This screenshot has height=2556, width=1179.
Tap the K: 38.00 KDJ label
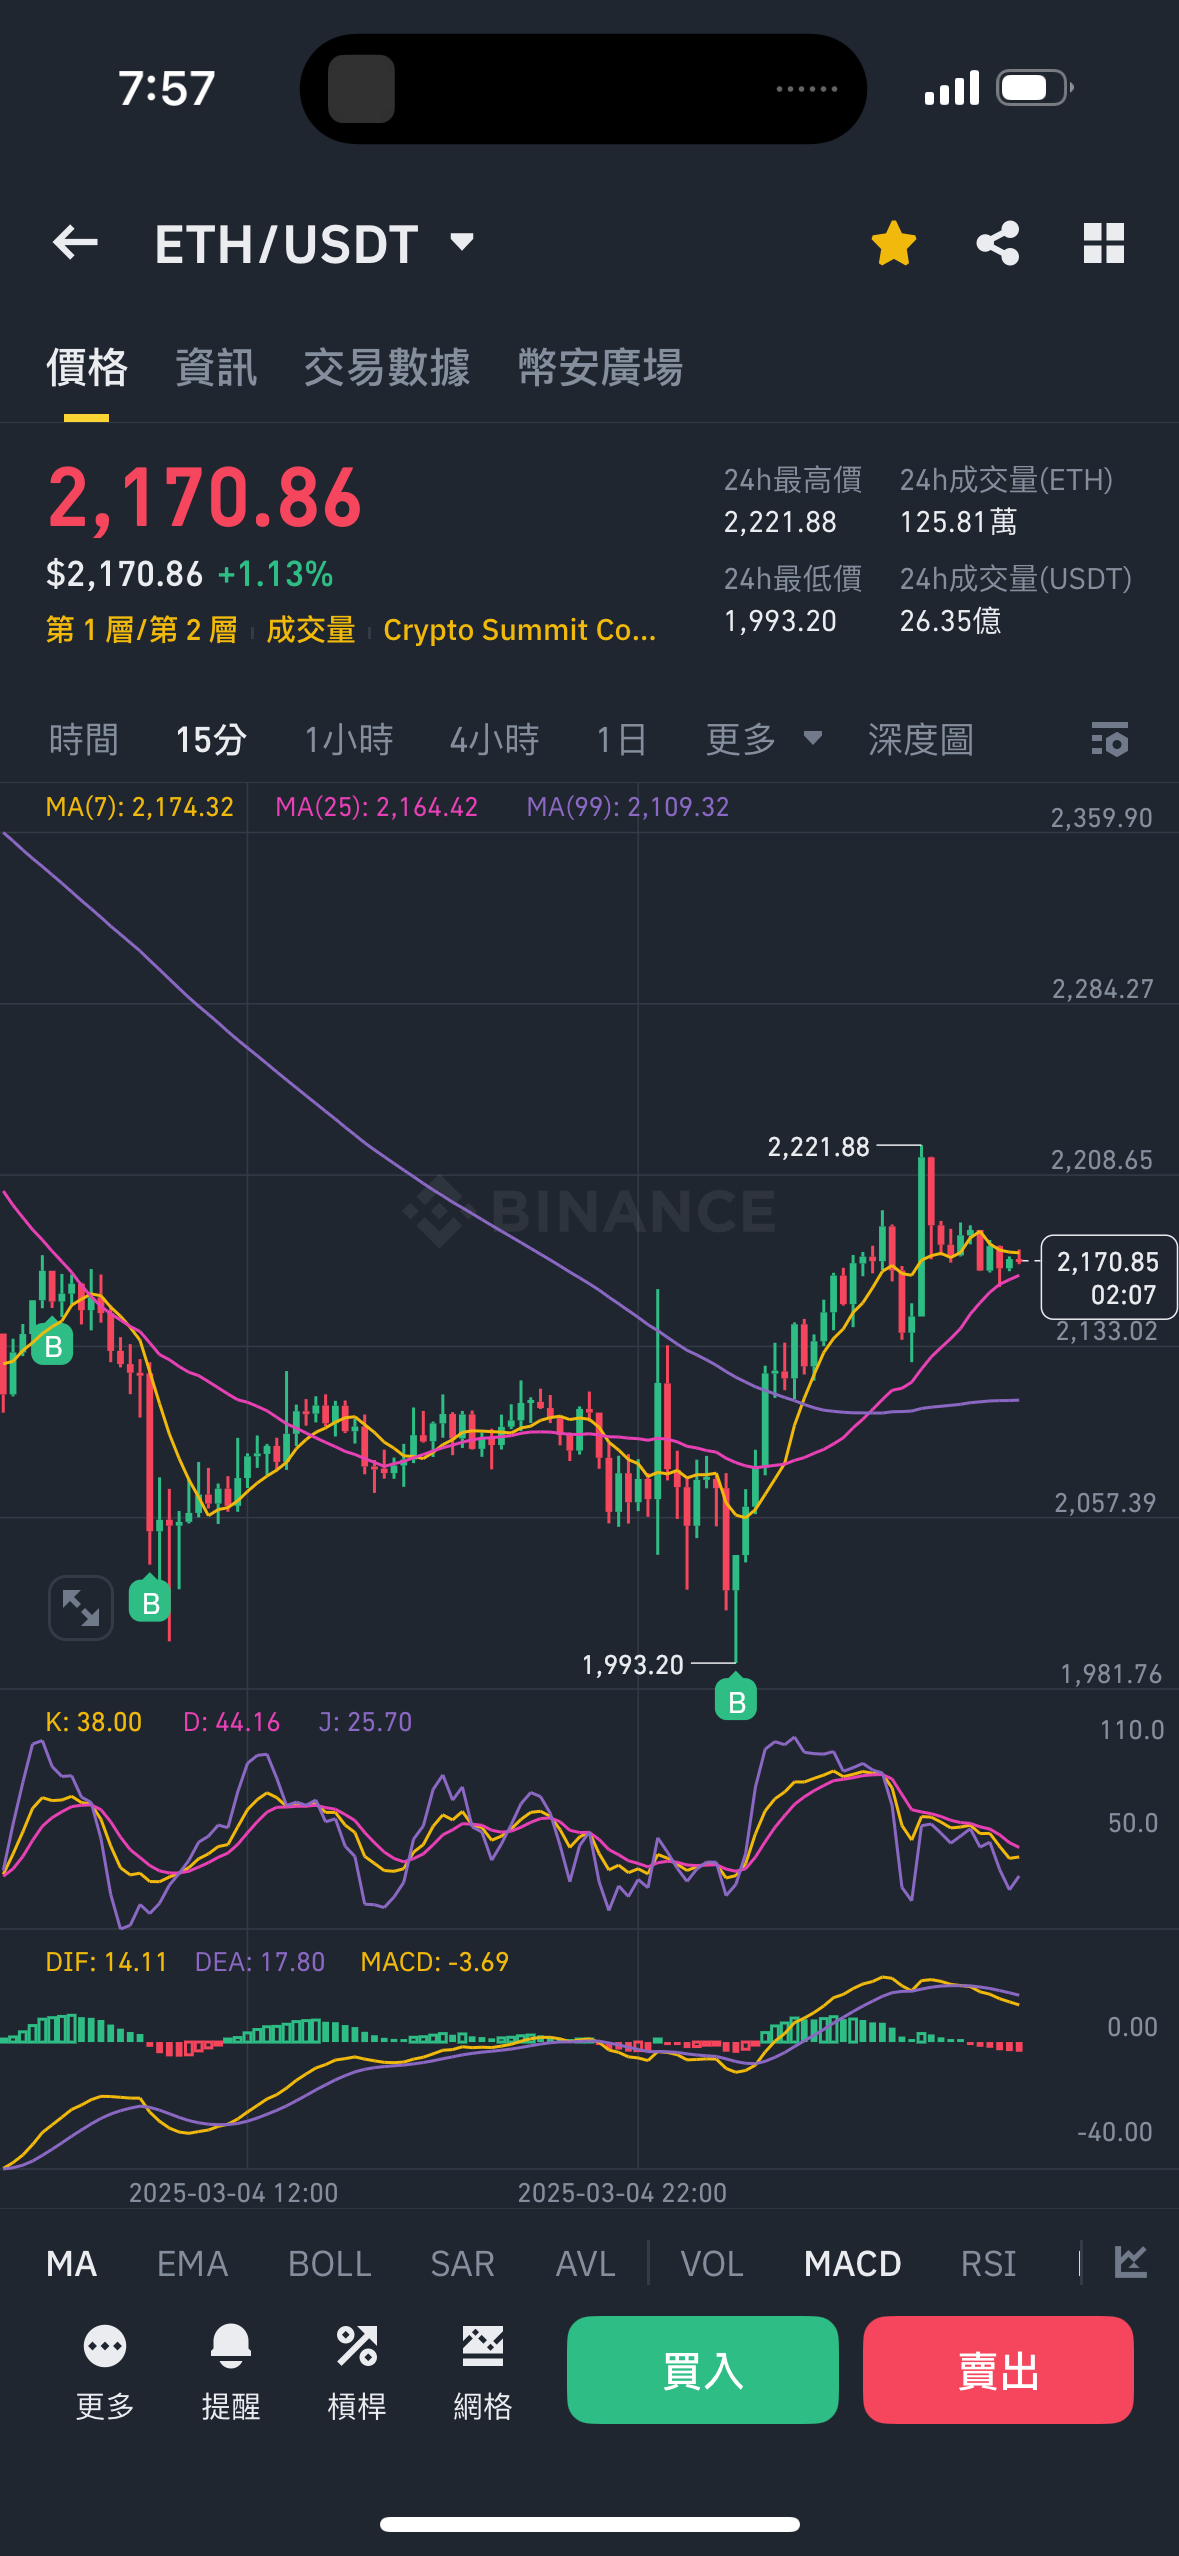[x=94, y=1722]
